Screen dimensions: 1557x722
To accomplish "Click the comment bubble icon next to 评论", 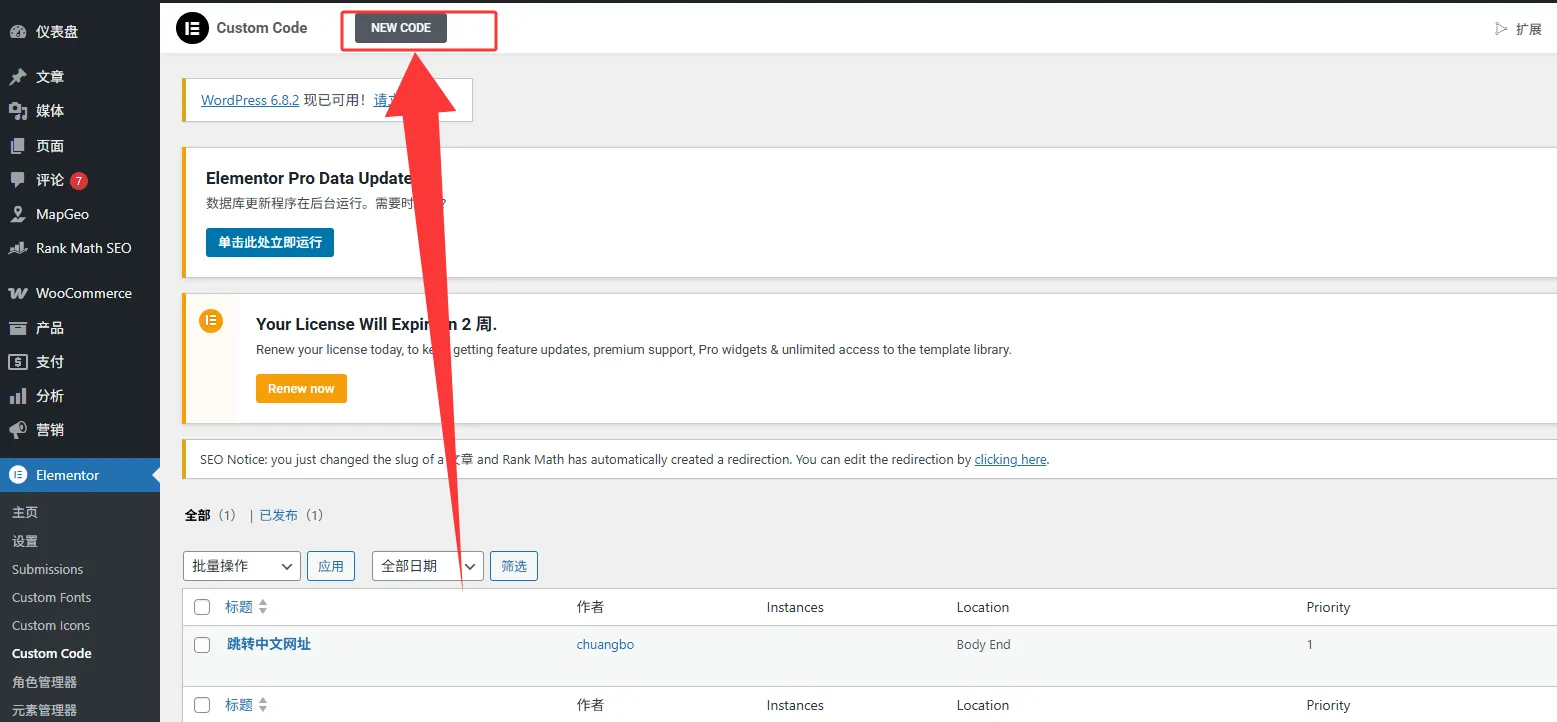I will tap(18, 180).
